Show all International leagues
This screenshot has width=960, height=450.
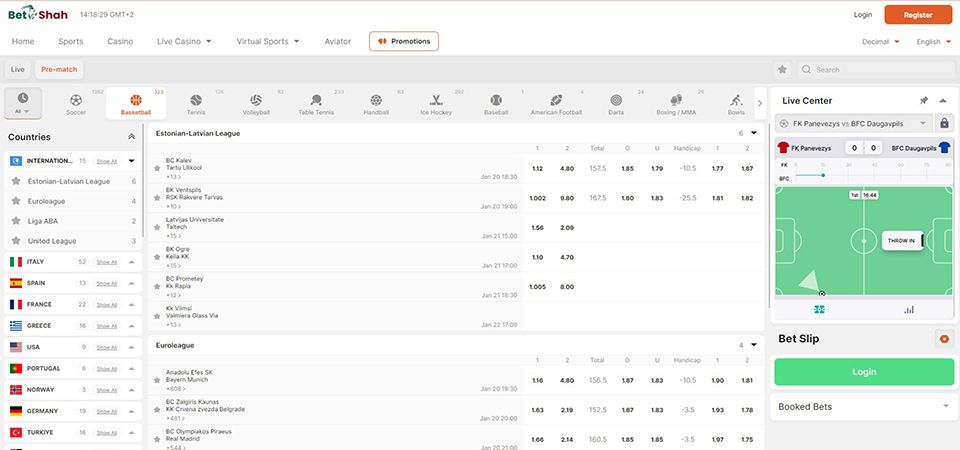pos(107,161)
